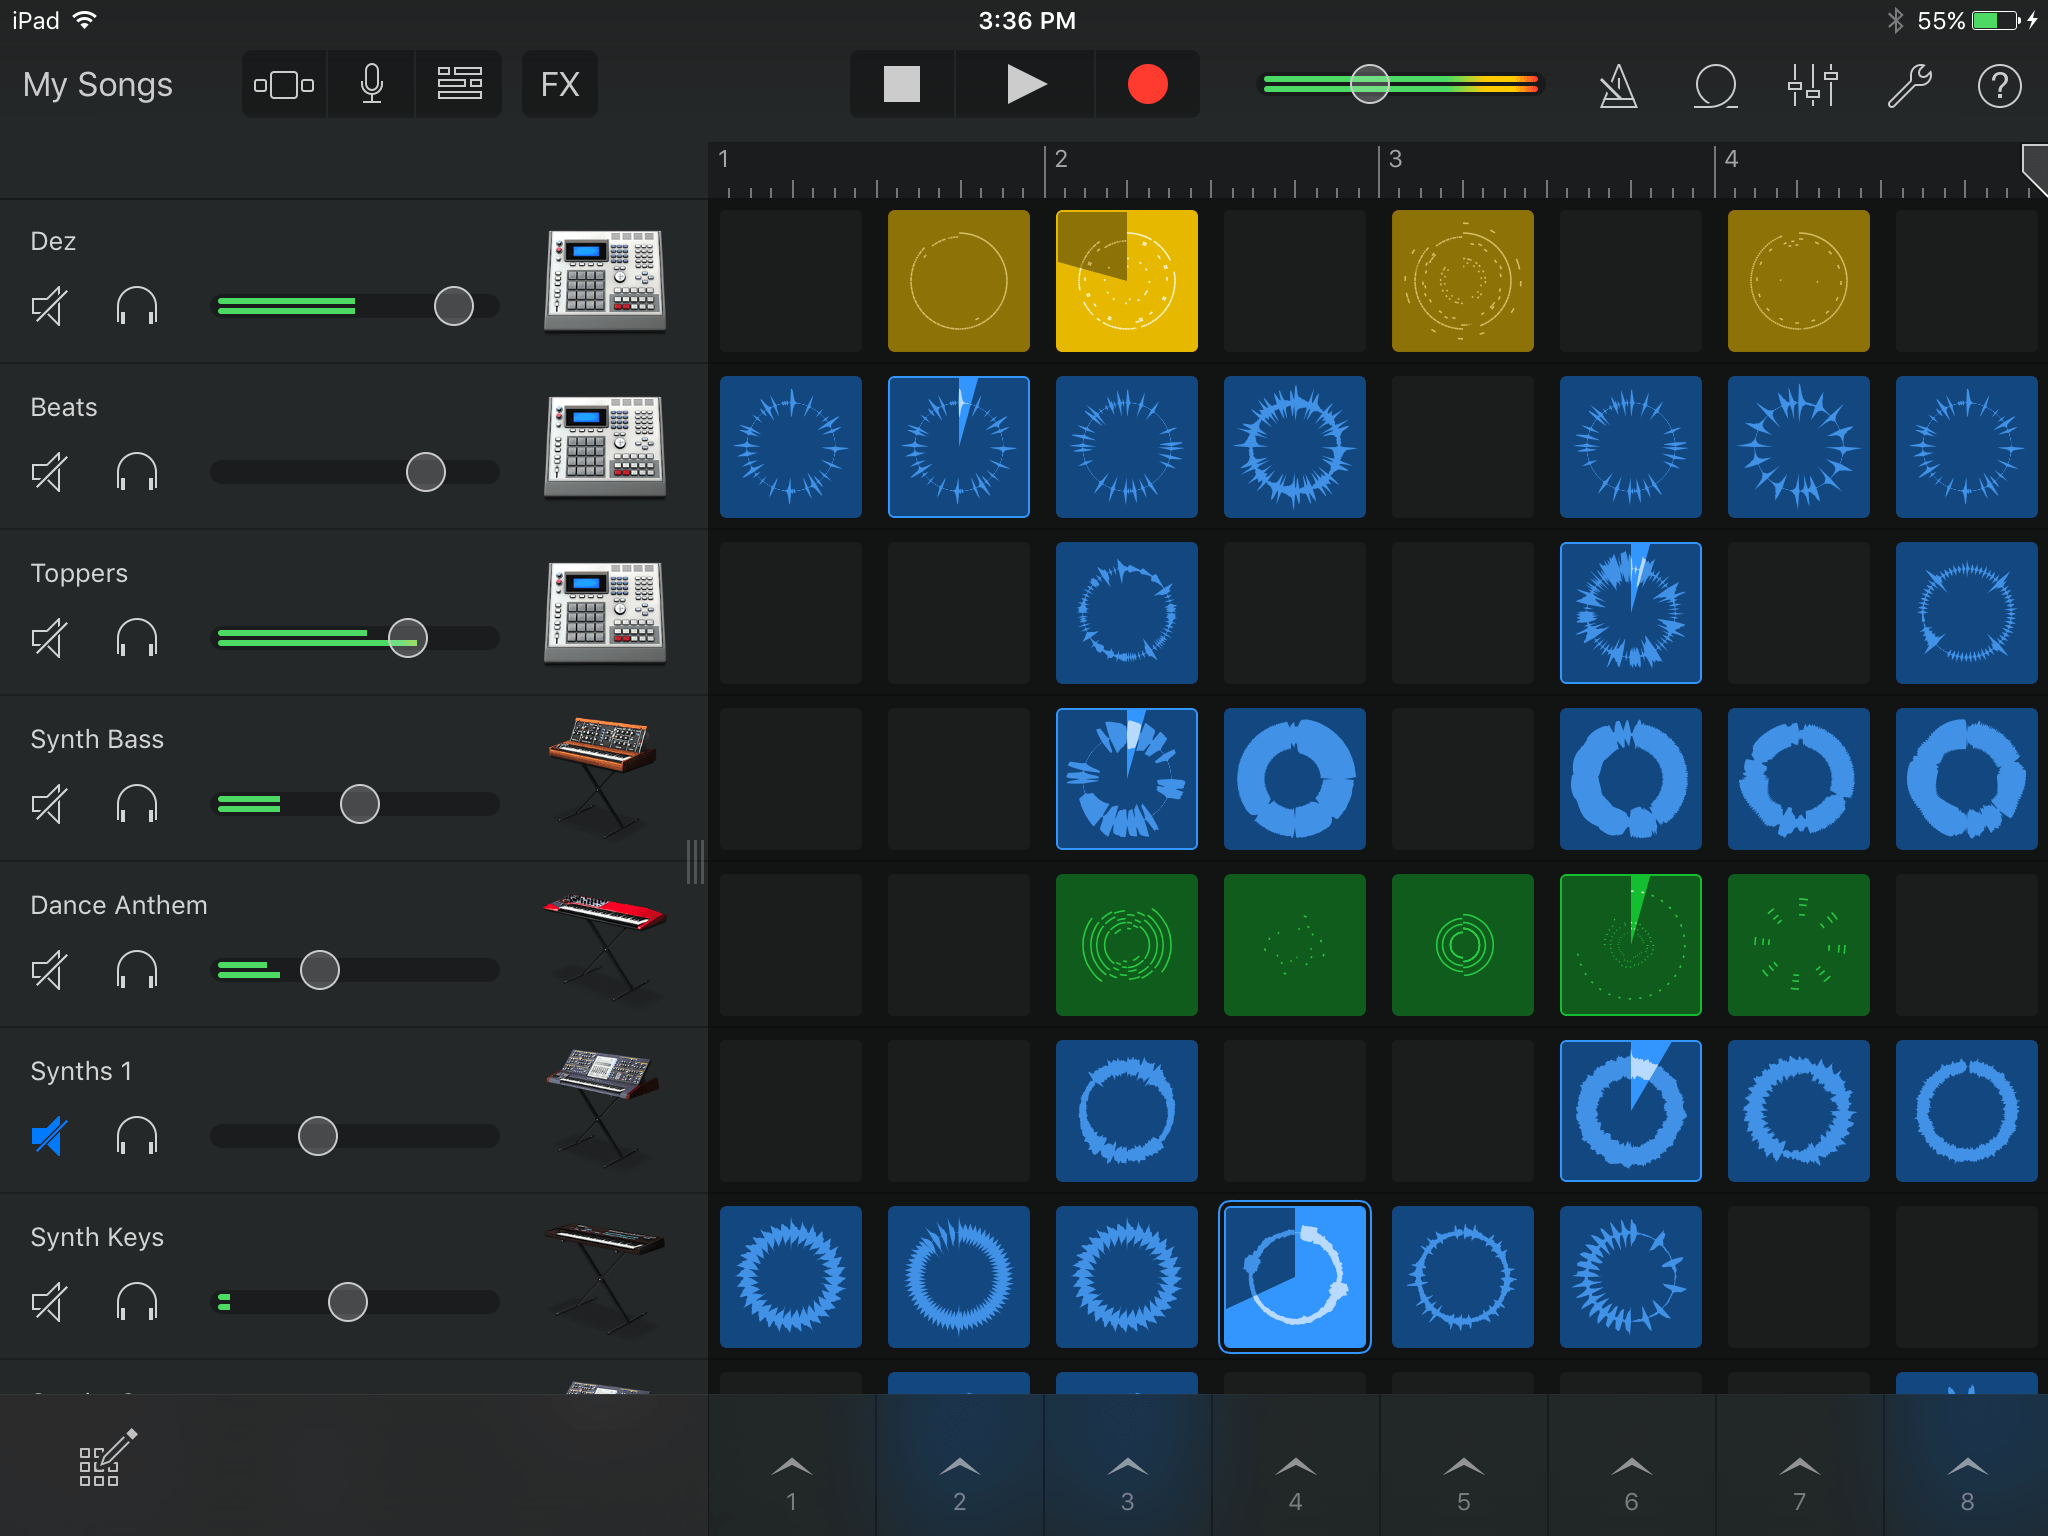Trigger column 1 with its arrow

coord(791,1470)
